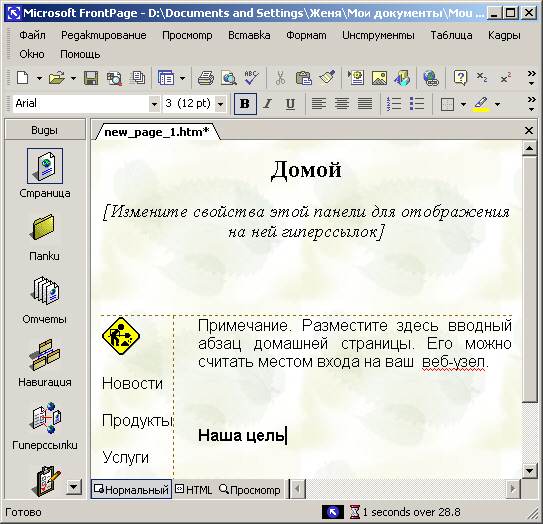Select the Folders view icon
This screenshot has width=543, height=524.
click(44, 227)
